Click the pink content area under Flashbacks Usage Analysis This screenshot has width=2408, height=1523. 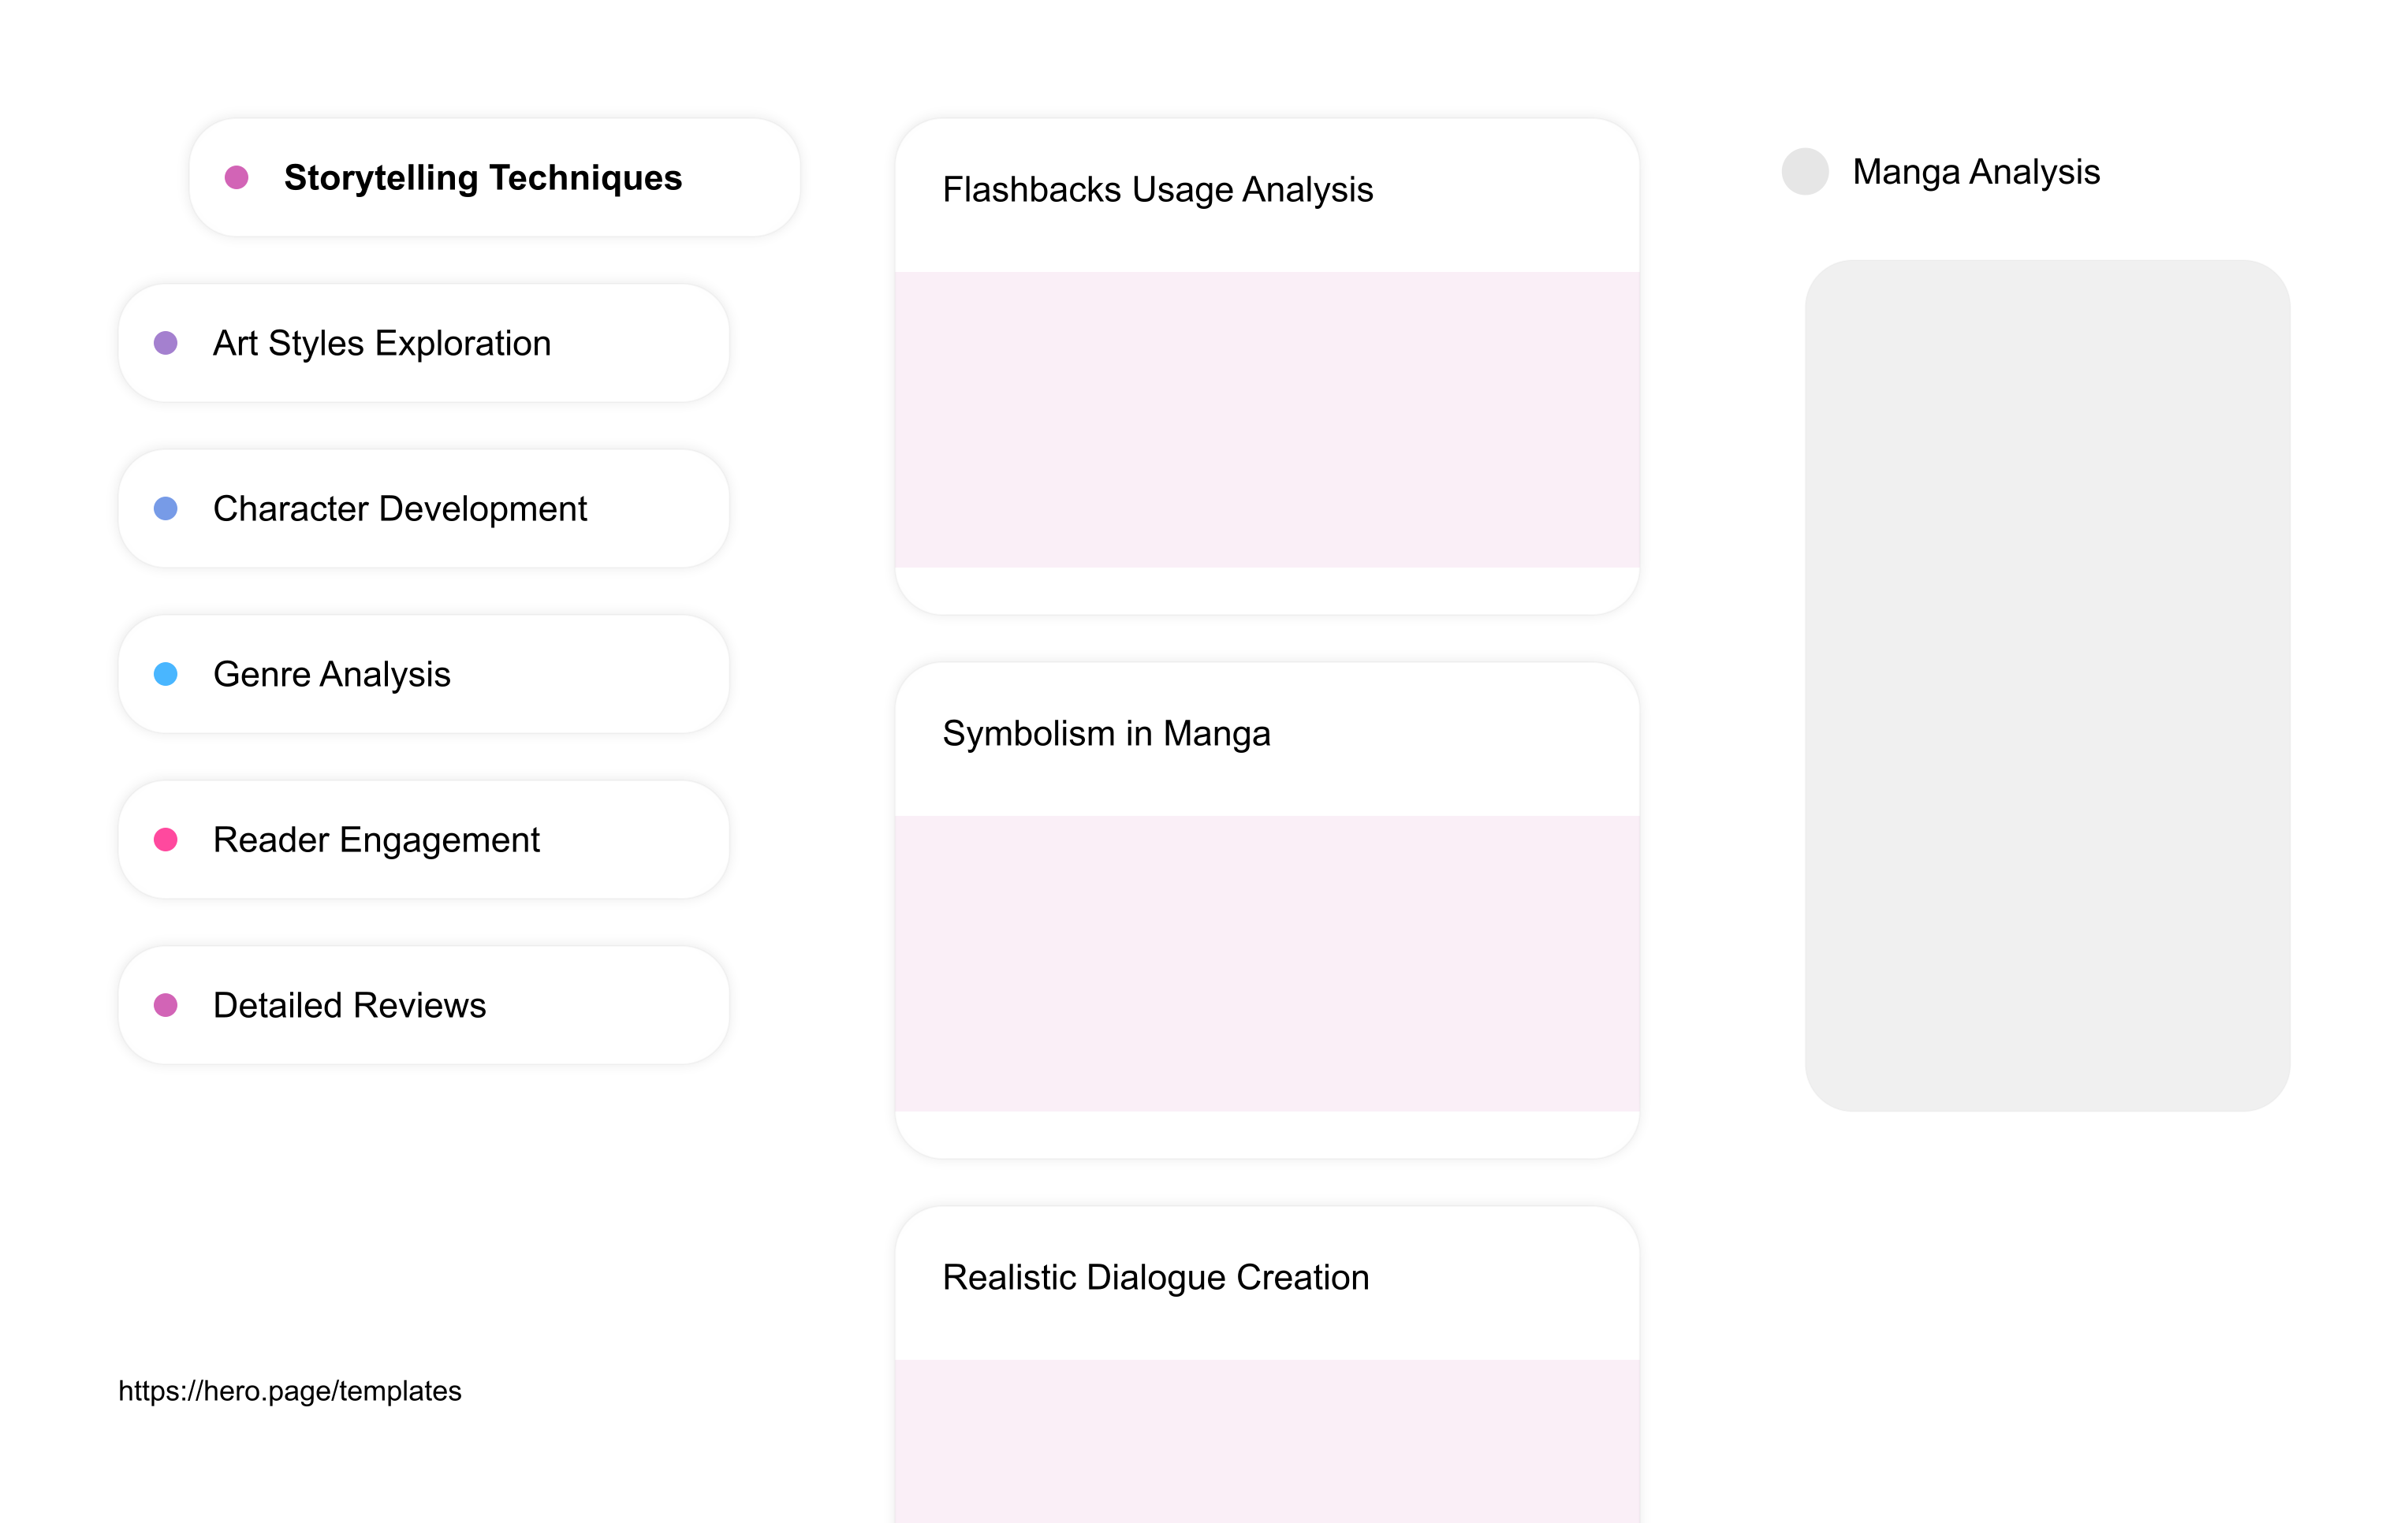click(x=1267, y=420)
